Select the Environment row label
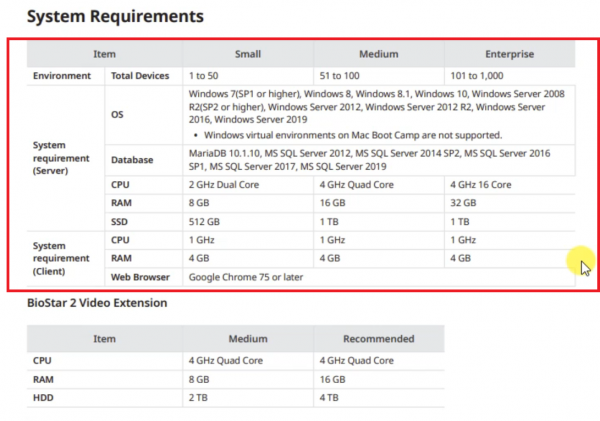The width and height of the screenshot is (600, 421). click(61, 75)
